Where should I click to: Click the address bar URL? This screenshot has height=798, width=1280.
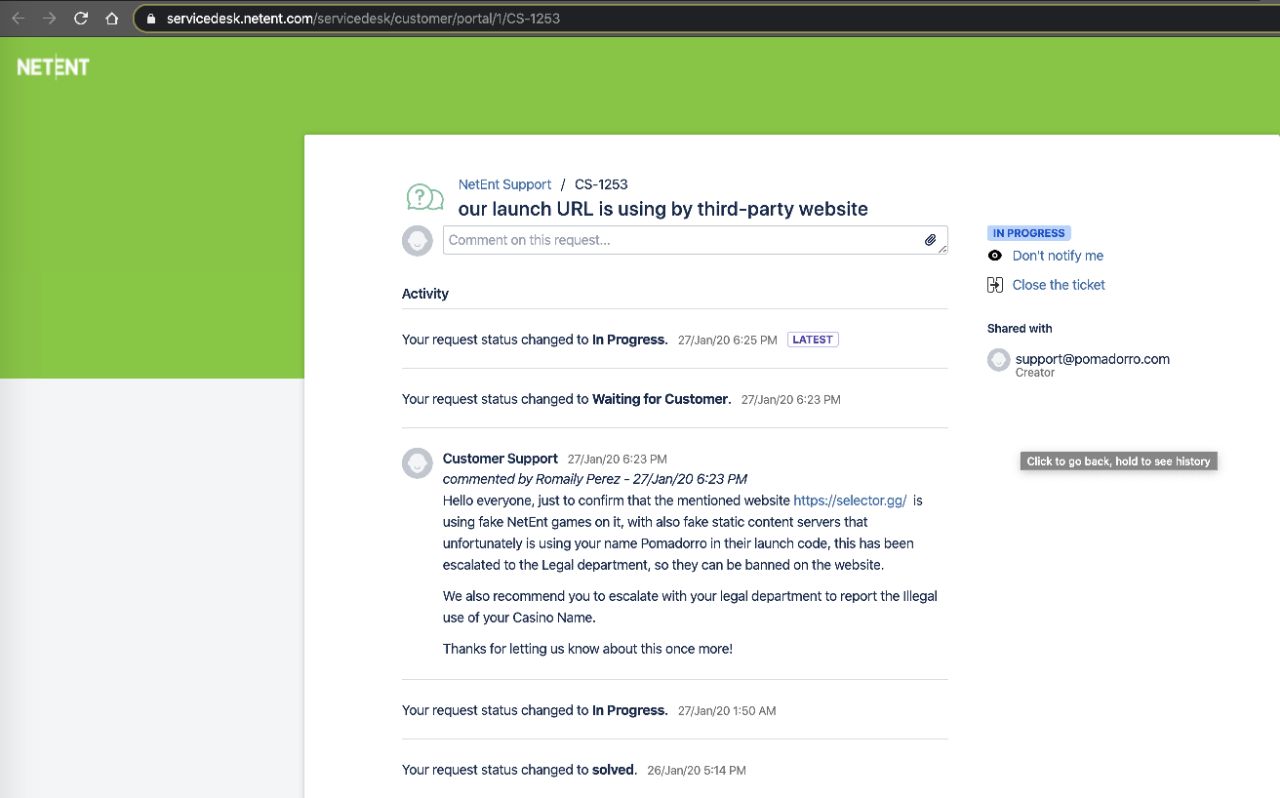point(363,18)
